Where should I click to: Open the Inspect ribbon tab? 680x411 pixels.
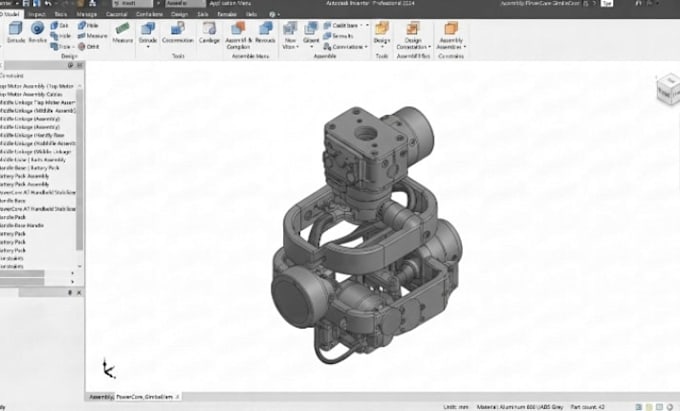click(x=37, y=14)
